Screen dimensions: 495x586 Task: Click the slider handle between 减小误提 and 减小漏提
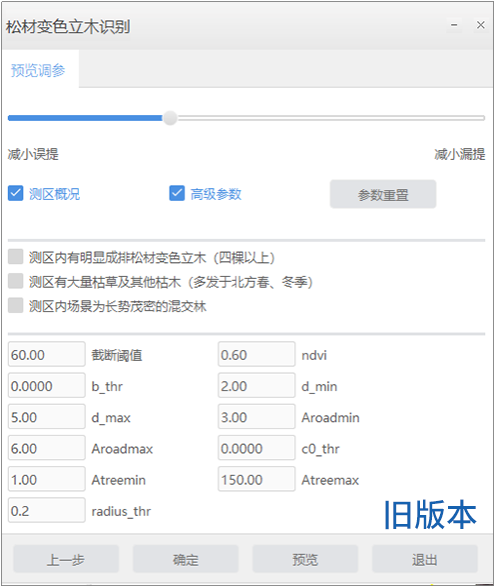pyautogui.click(x=170, y=118)
